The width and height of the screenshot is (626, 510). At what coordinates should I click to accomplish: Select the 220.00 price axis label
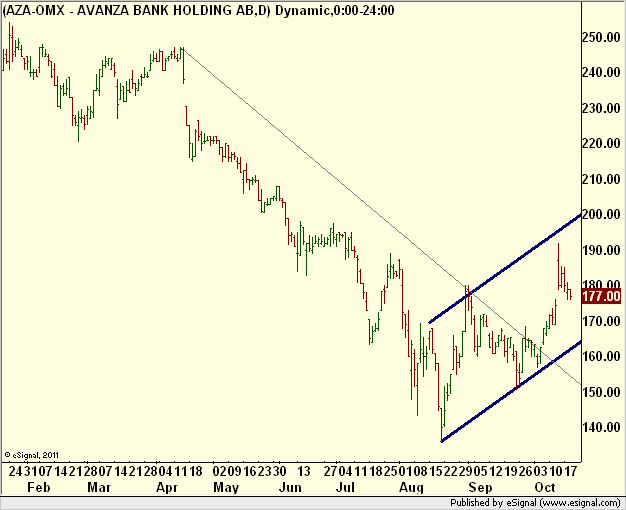(x=601, y=143)
